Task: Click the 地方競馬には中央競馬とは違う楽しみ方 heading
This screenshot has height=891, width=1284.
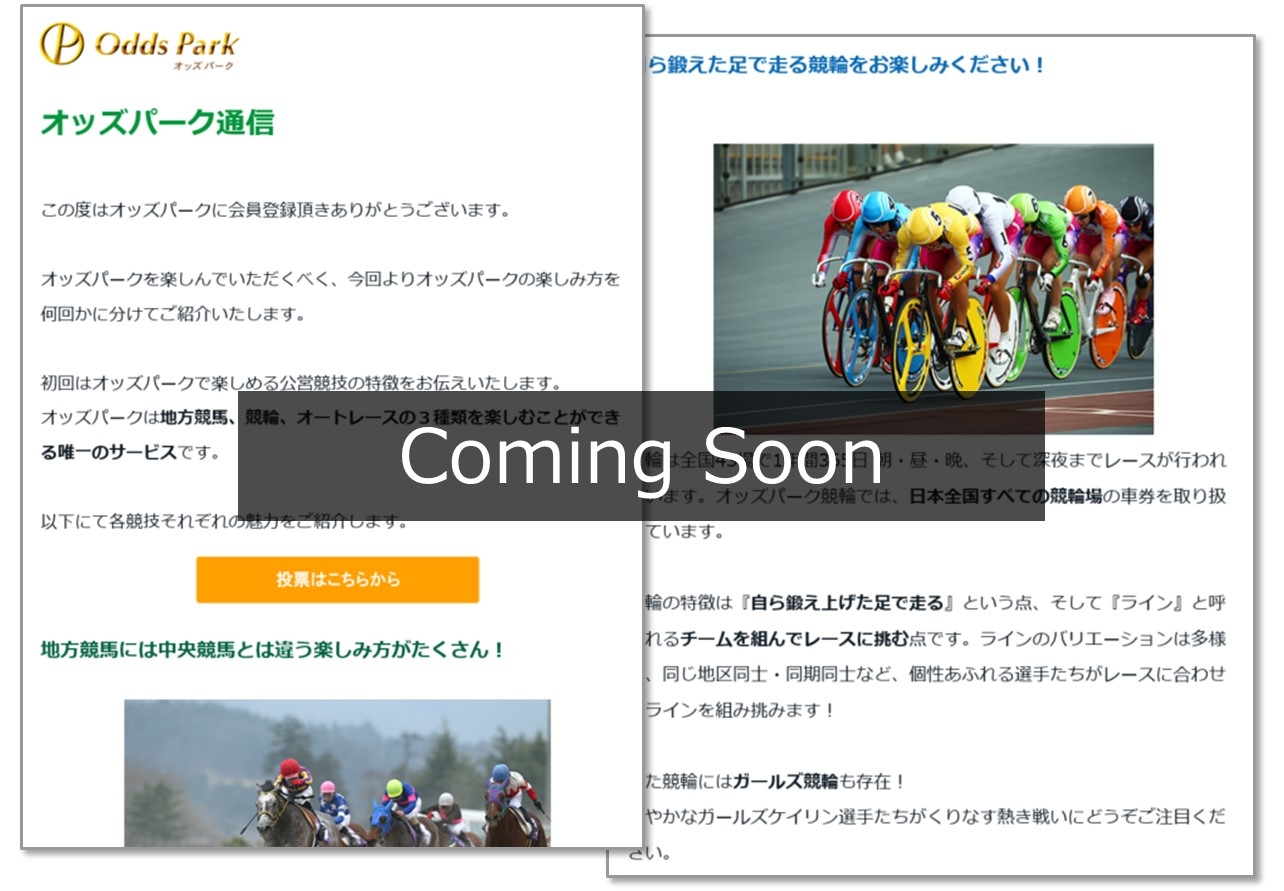Action: 272,650
